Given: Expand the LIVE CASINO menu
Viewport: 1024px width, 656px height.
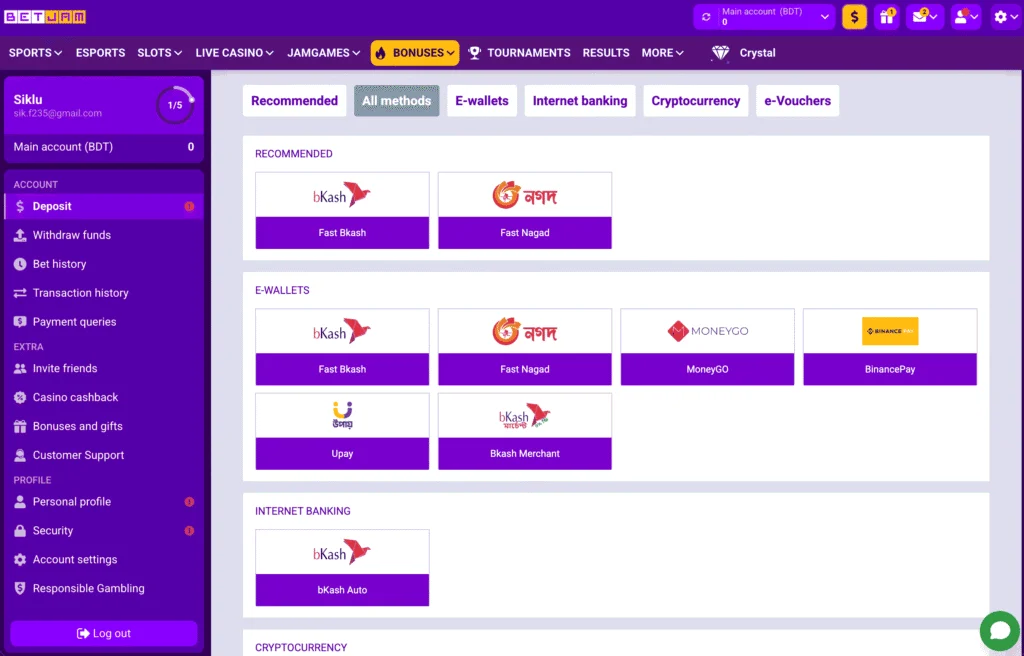Looking at the screenshot, I should pos(234,53).
